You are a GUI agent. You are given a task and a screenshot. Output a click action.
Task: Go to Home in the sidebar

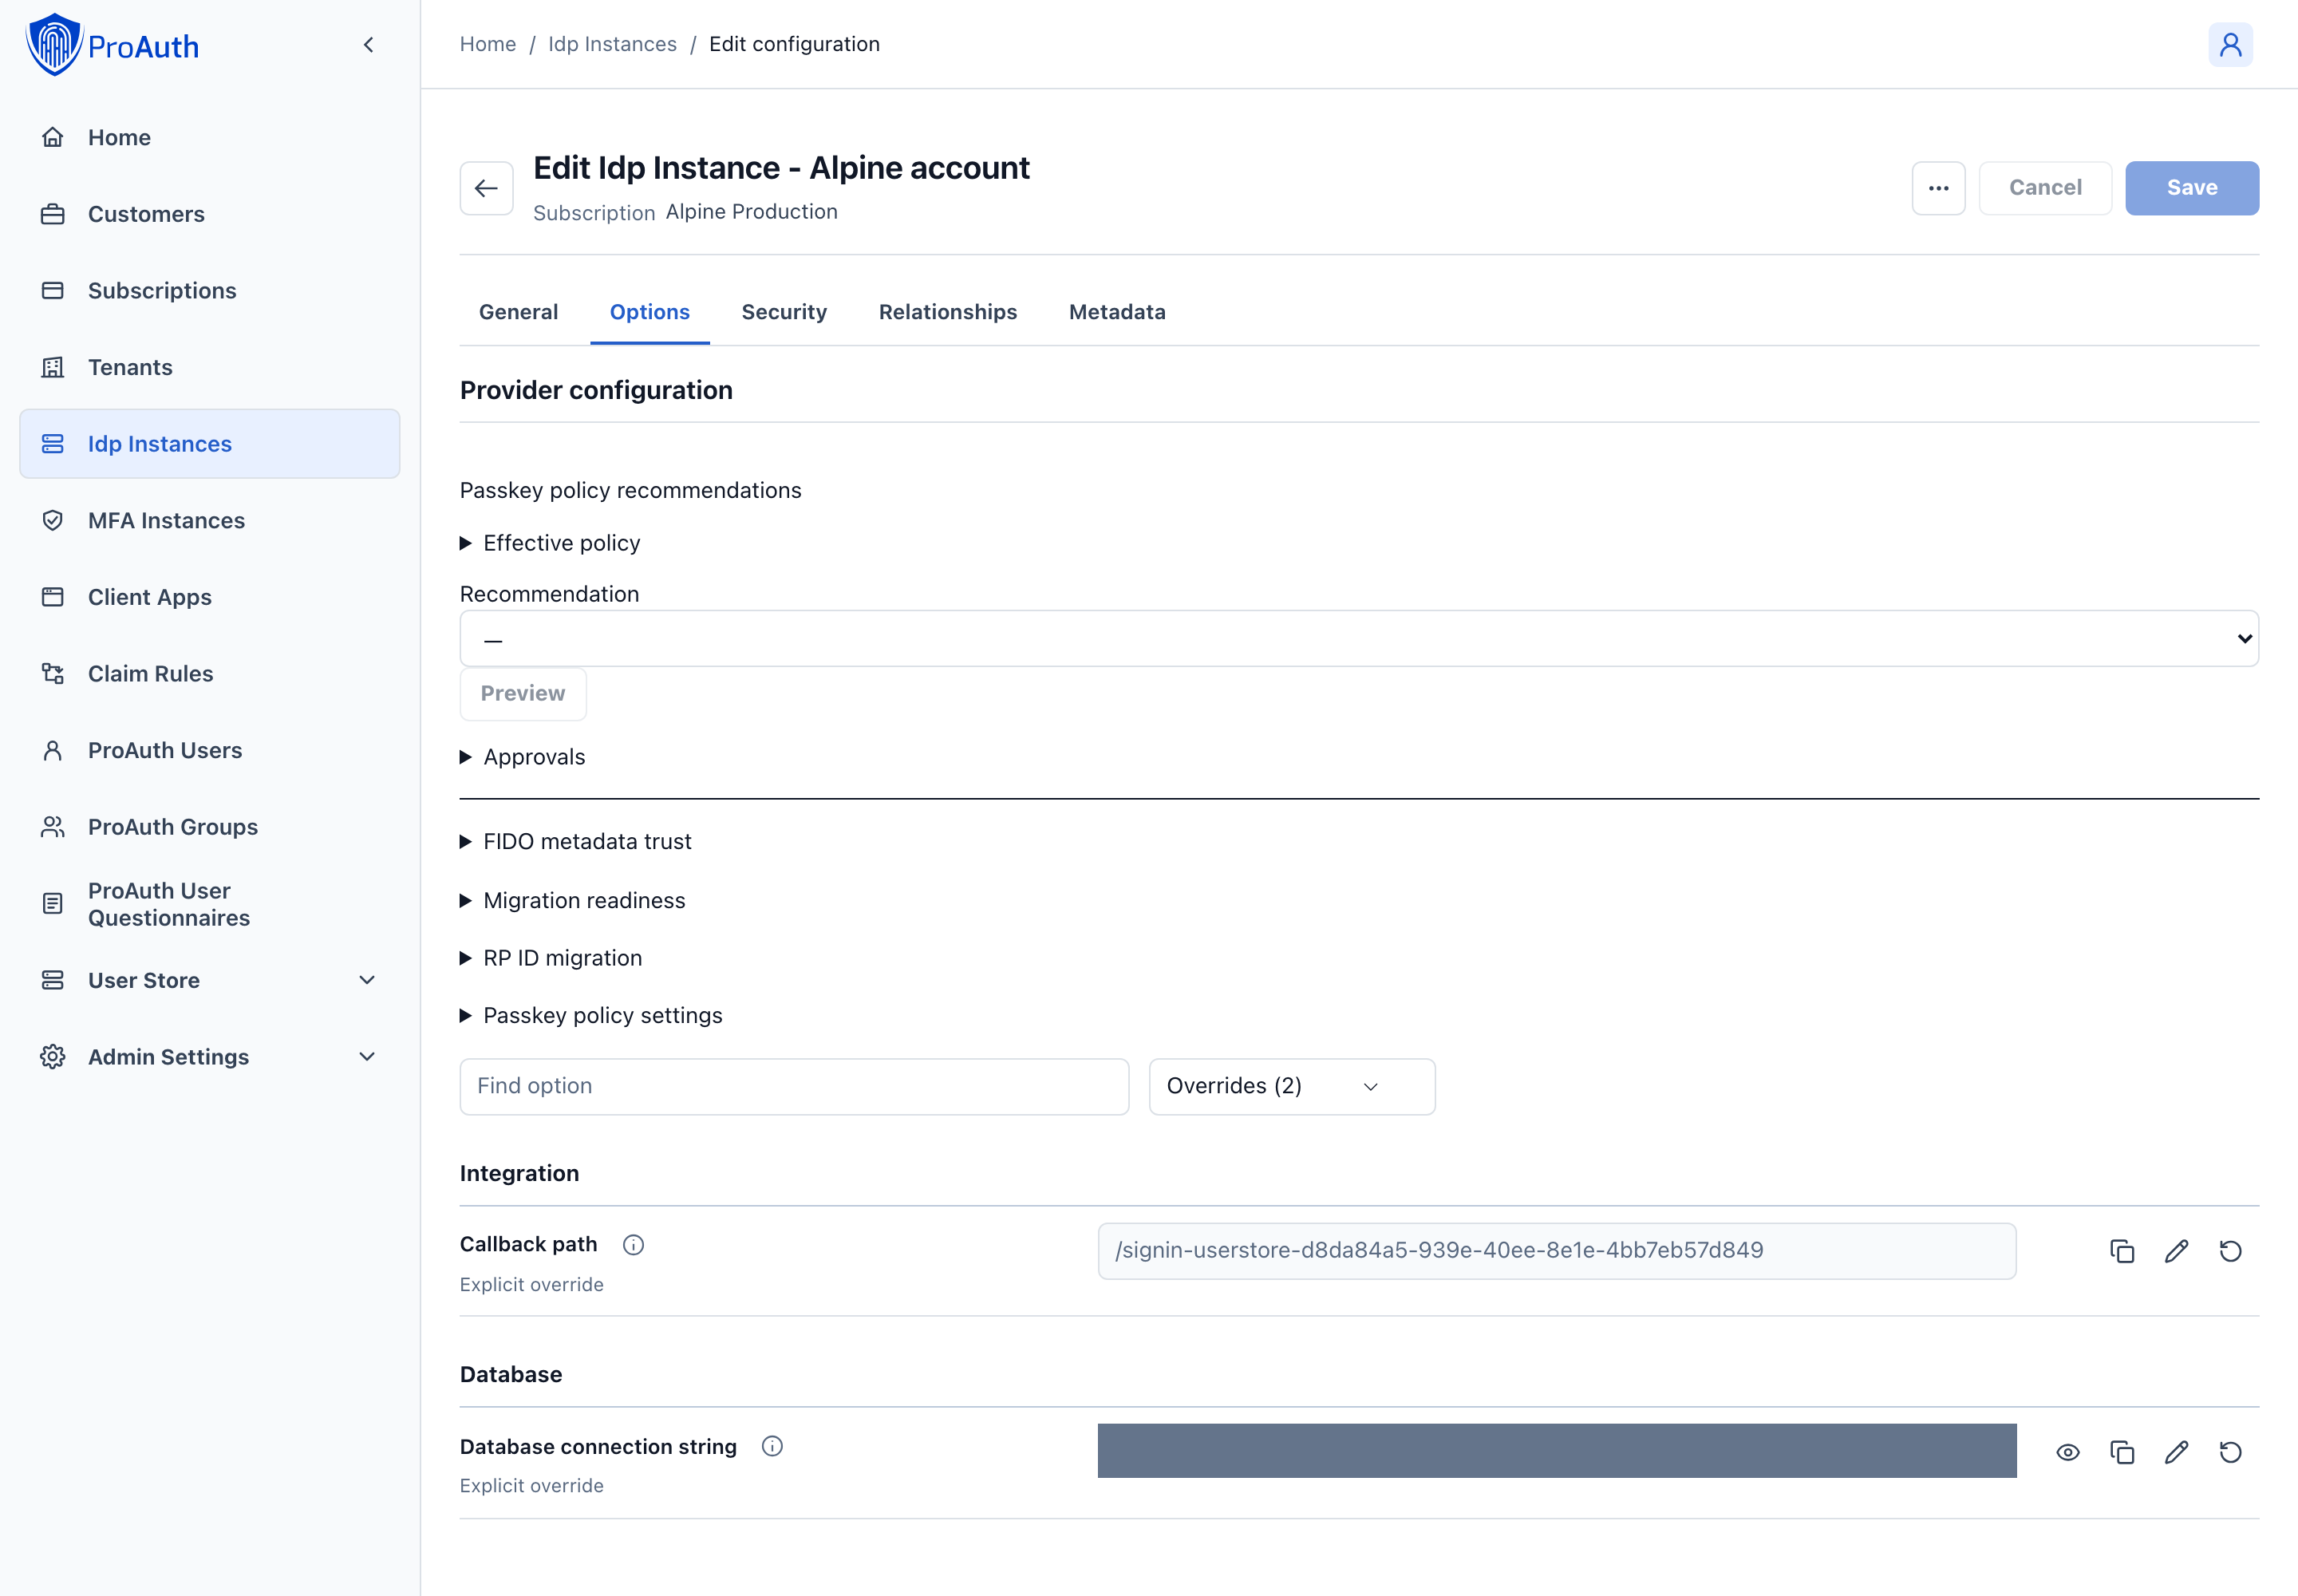tap(210, 138)
